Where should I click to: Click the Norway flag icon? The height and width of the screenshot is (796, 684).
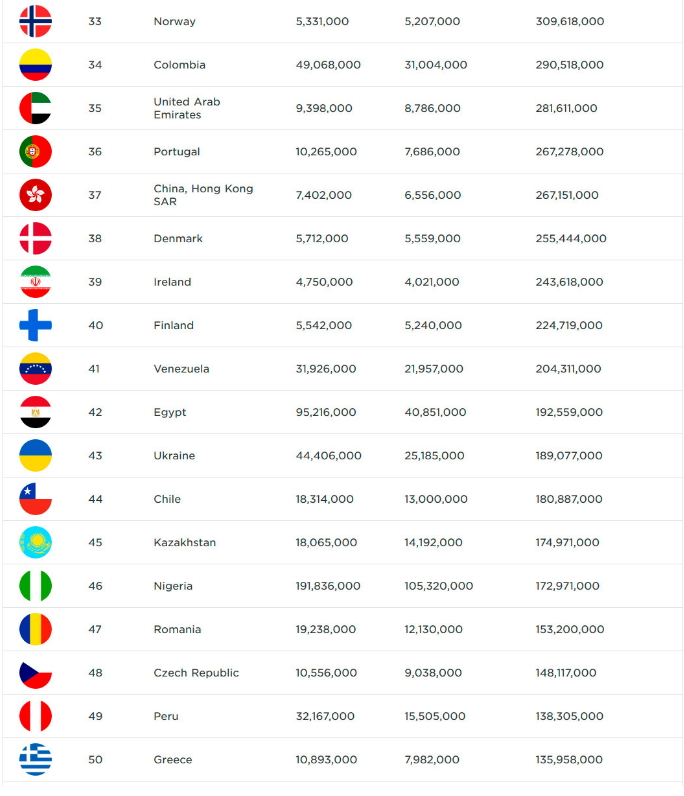(36, 21)
